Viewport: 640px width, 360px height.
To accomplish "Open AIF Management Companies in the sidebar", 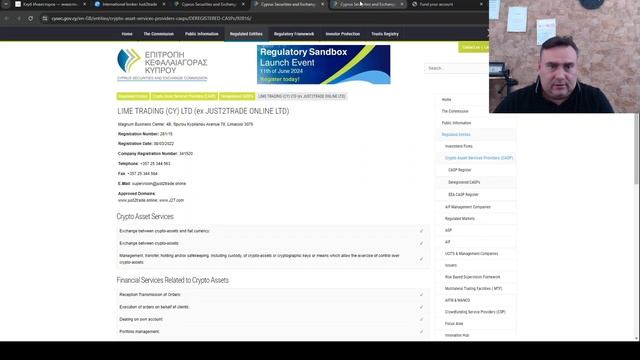I will [x=468, y=207].
